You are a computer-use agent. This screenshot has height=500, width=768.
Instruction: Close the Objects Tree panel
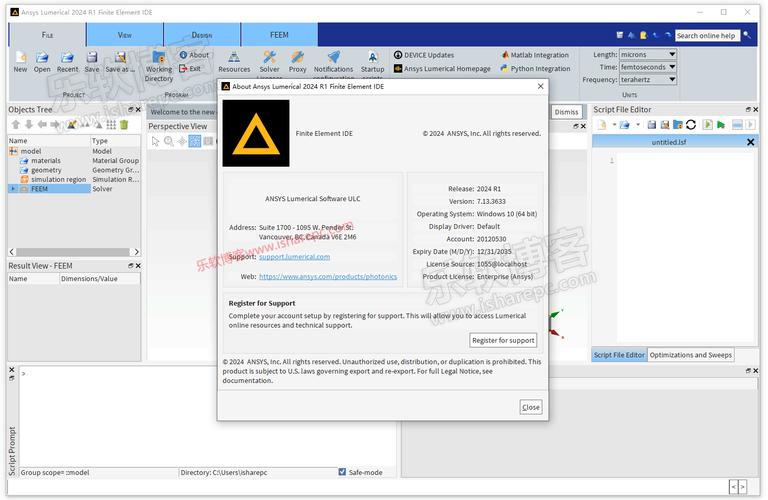(x=138, y=110)
